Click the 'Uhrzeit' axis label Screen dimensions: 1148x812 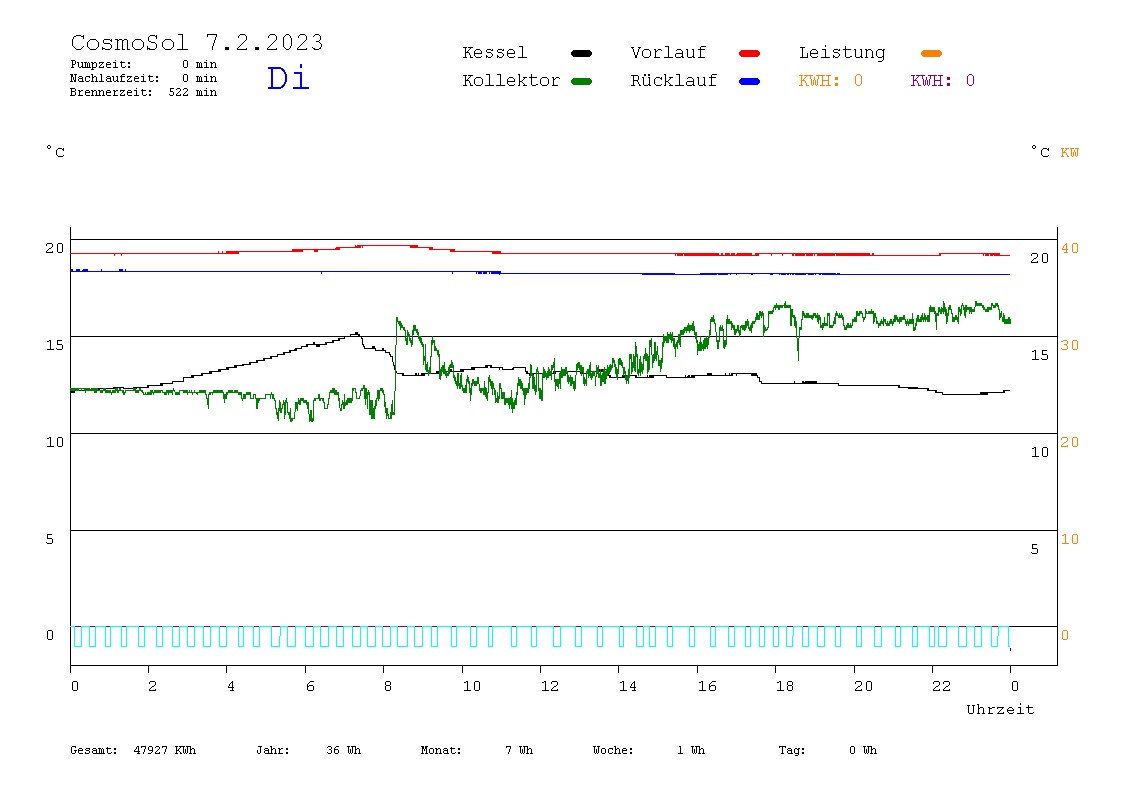pyautogui.click(x=1000, y=709)
